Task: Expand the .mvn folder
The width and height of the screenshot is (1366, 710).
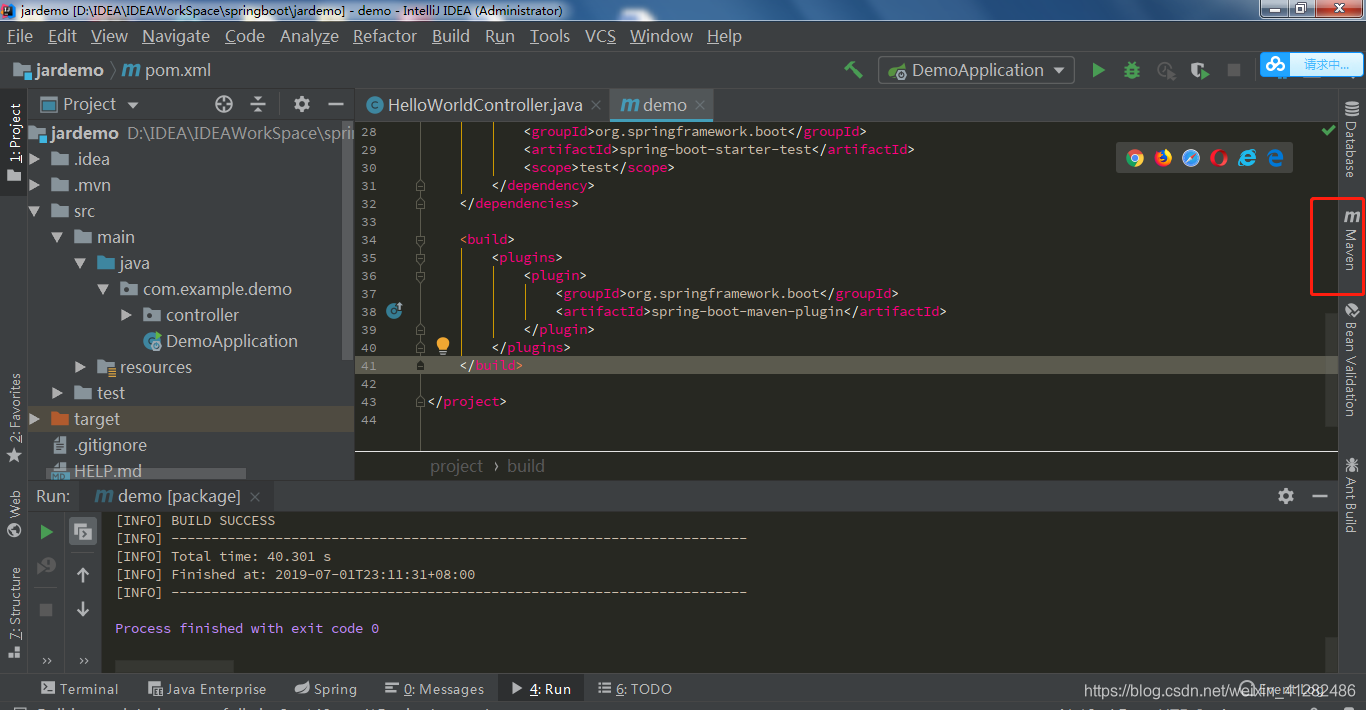Action: click(x=35, y=185)
